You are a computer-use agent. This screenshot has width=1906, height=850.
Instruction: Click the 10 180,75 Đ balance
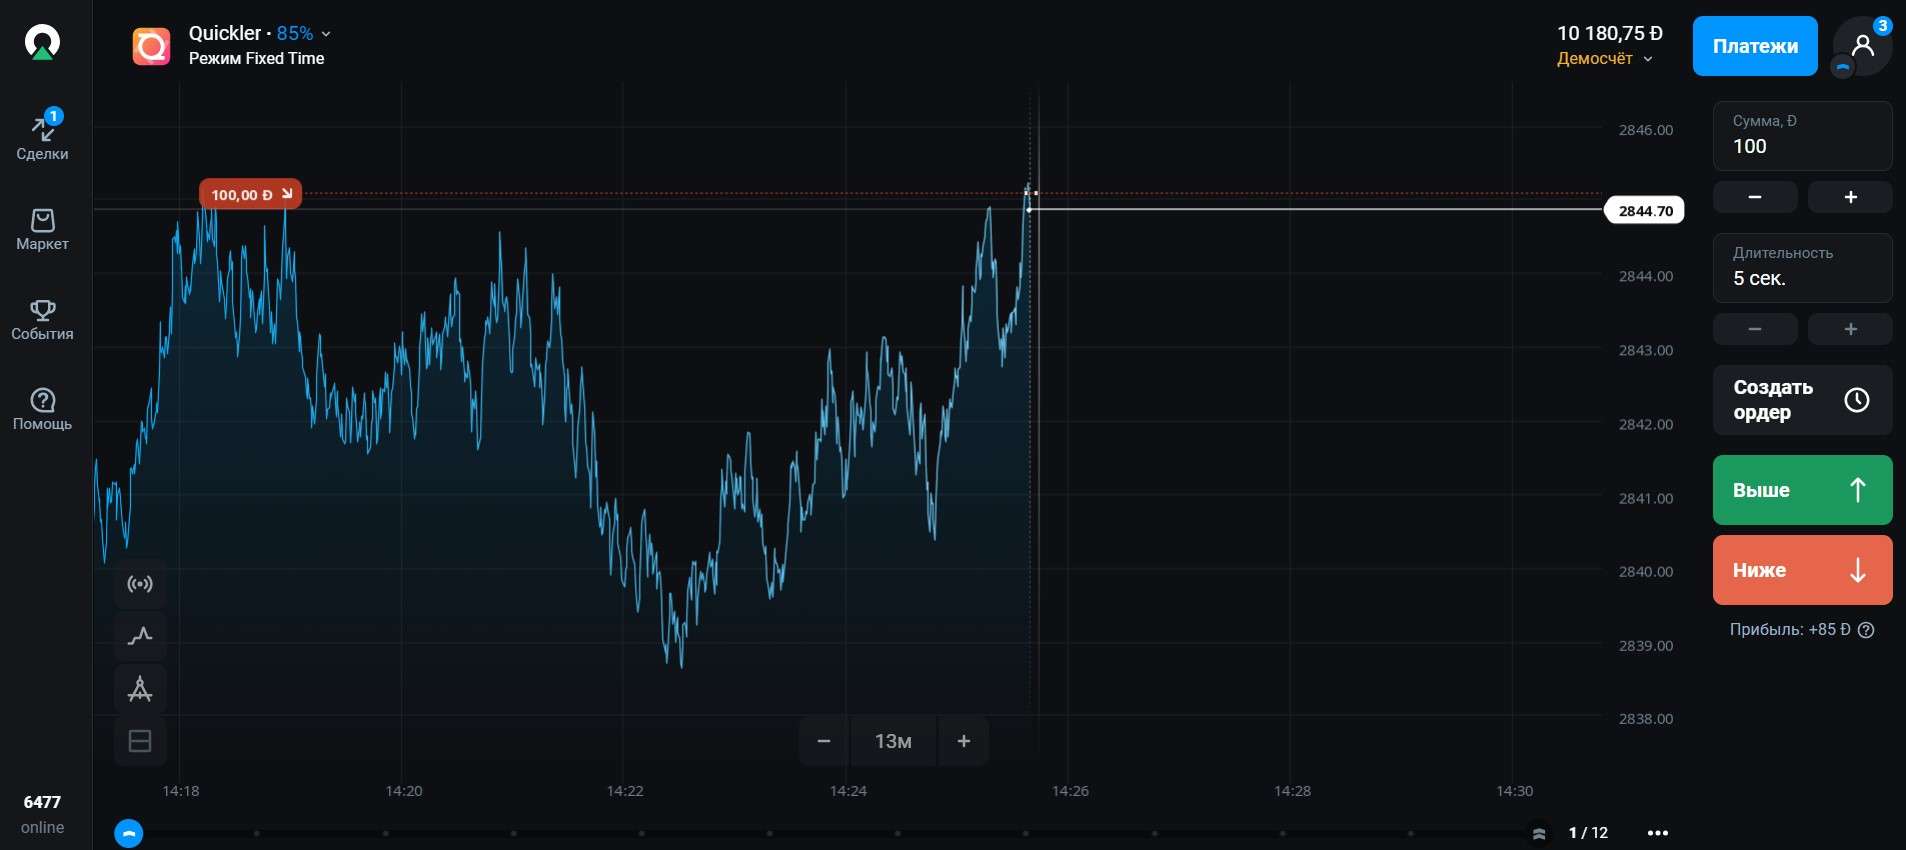1610,34
